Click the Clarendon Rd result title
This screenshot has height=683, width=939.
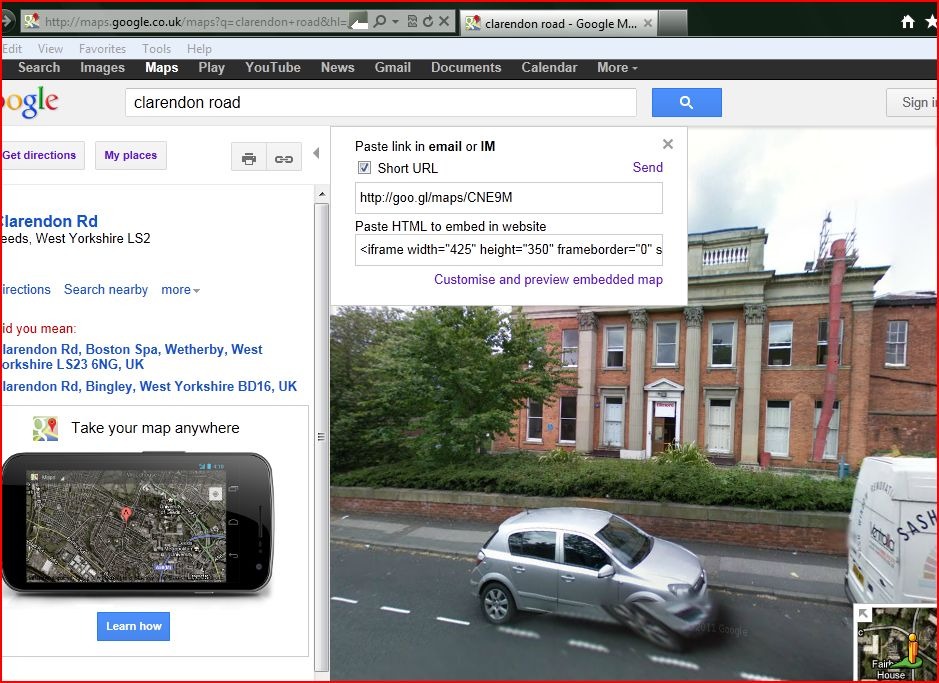(x=49, y=221)
